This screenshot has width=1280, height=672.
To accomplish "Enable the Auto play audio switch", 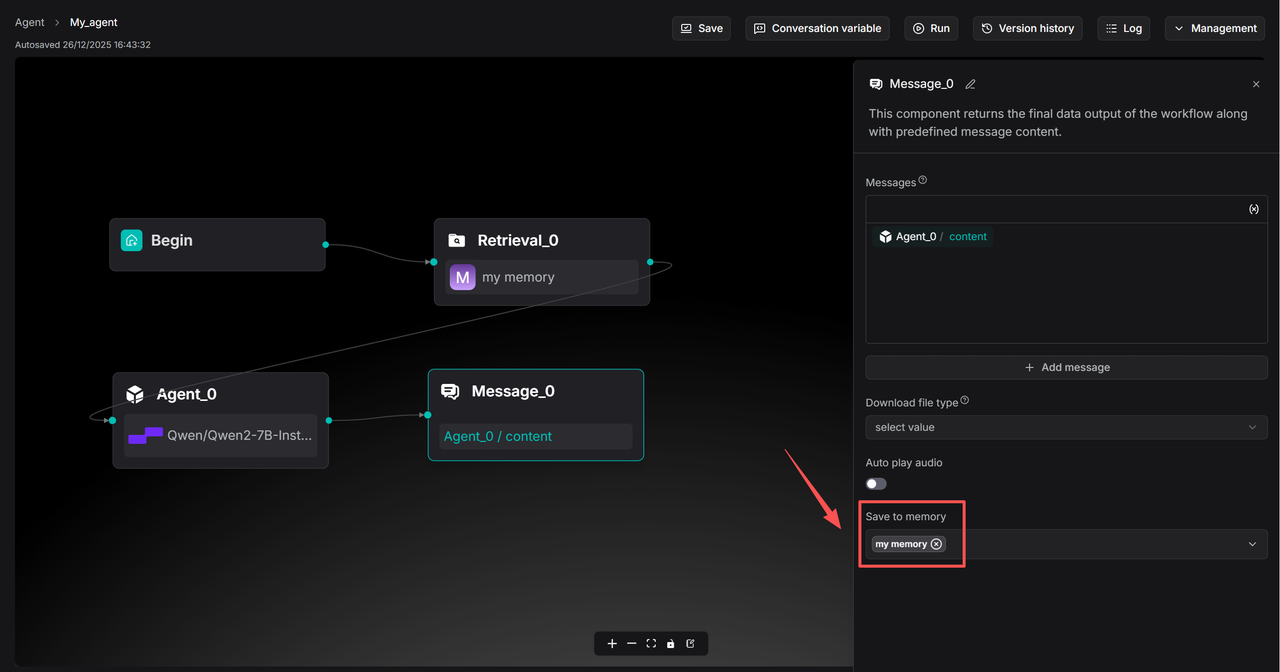I will 876,484.
